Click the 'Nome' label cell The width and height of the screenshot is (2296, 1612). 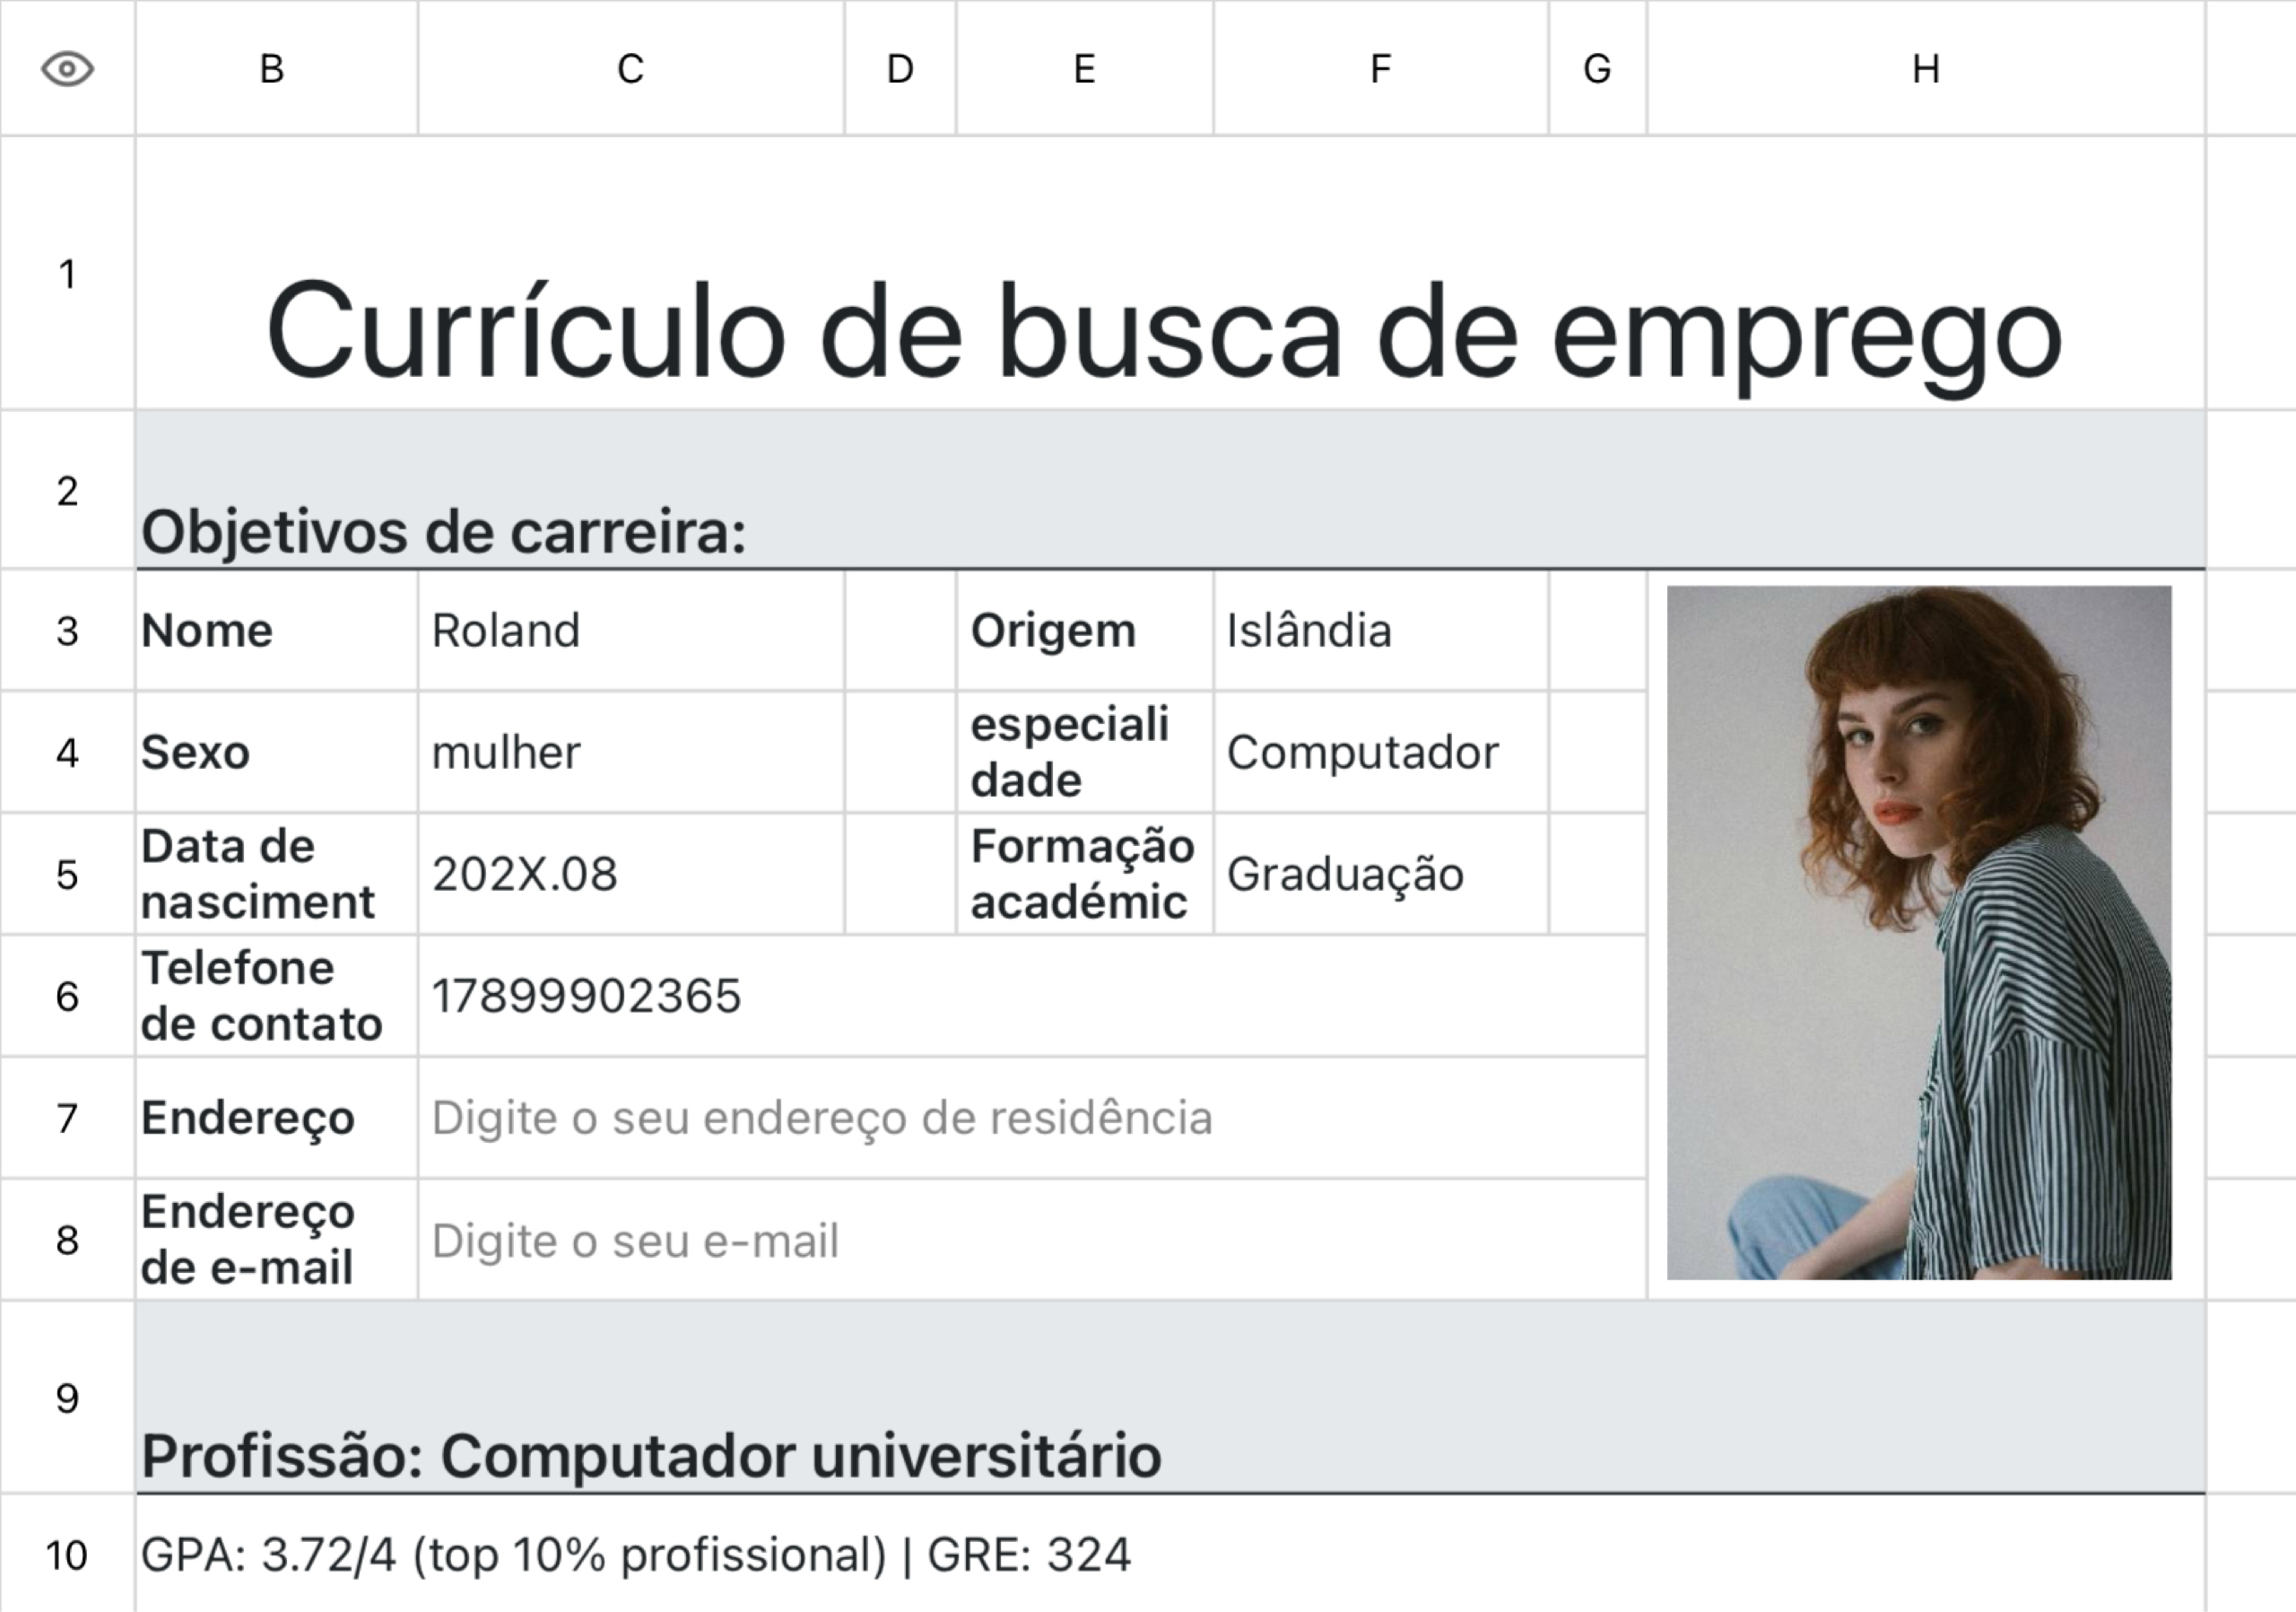click(277, 630)
